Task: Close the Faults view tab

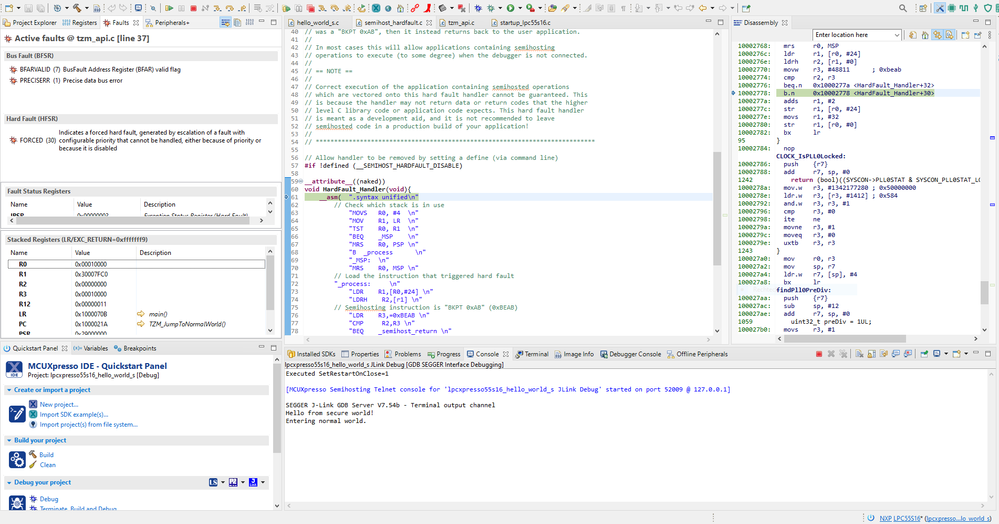Action: coord(135,22)
